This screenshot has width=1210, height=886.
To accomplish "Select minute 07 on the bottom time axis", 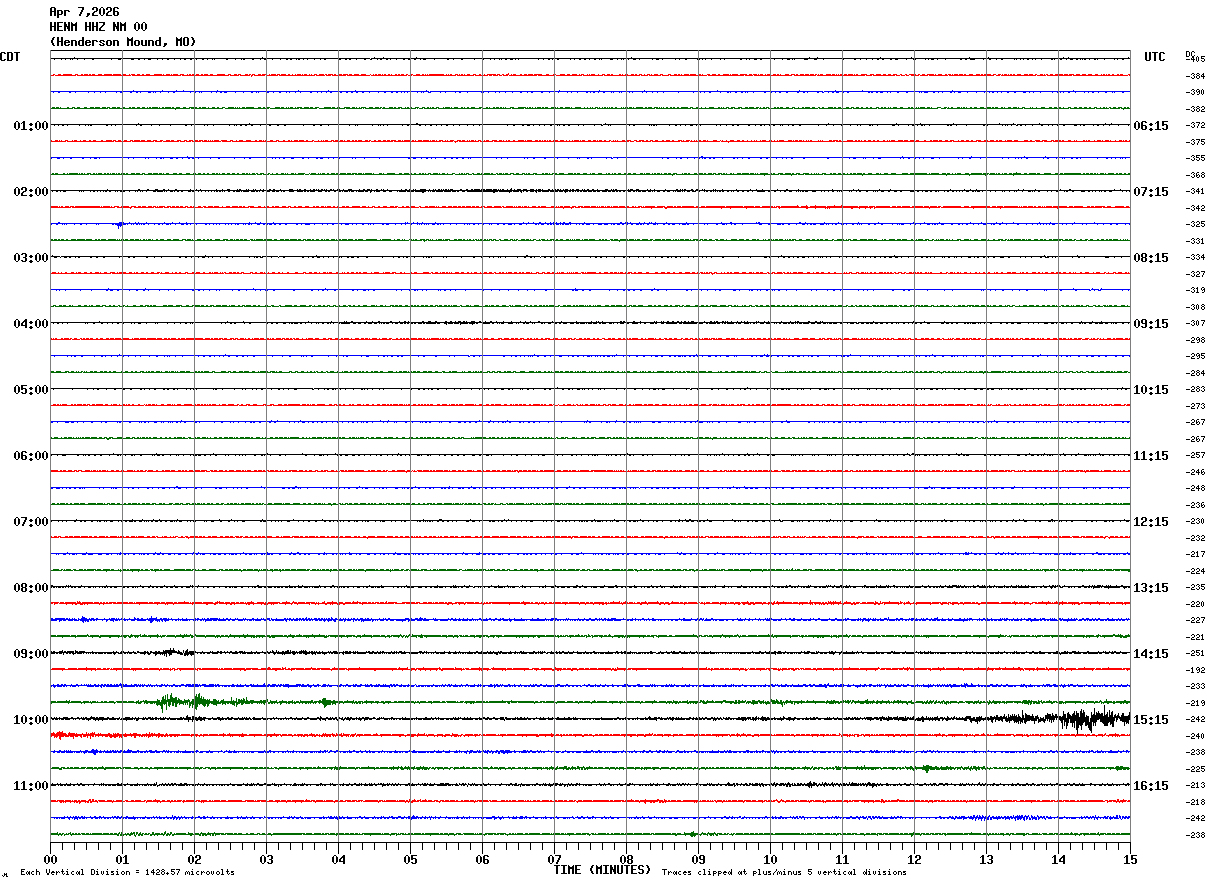I will (554, 859).
